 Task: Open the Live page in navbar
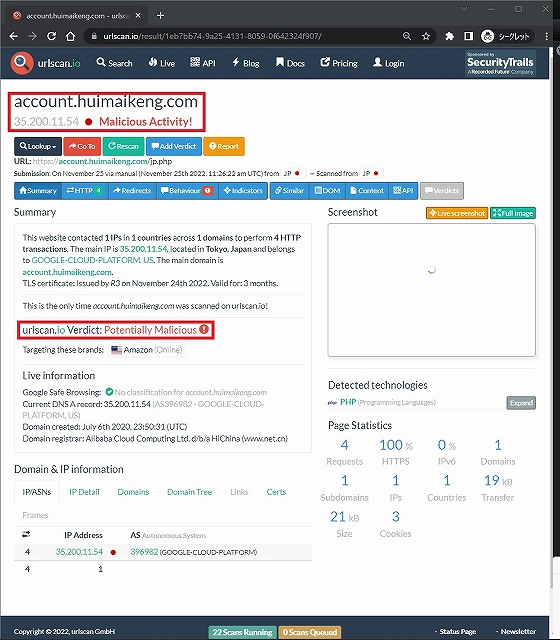coord(162,63)
